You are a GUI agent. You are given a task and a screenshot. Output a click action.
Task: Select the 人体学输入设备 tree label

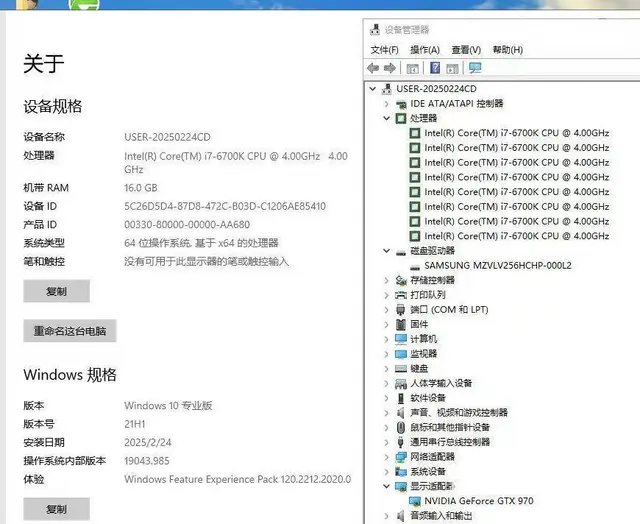[441, 383]
